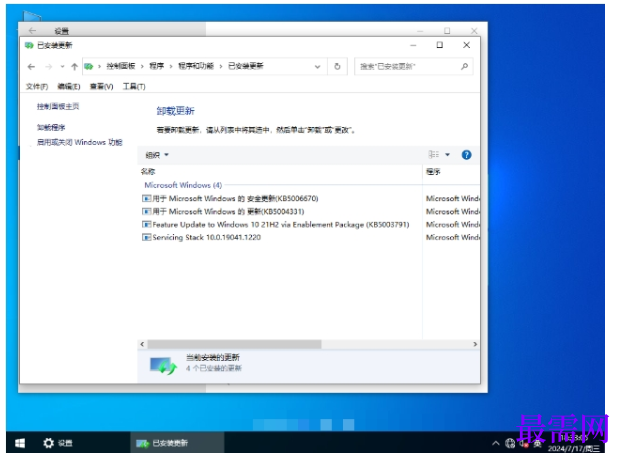Sort by the 程序 column header
Image resolution: width=628 pixels, height=460 pixels.
click(433, 172)
